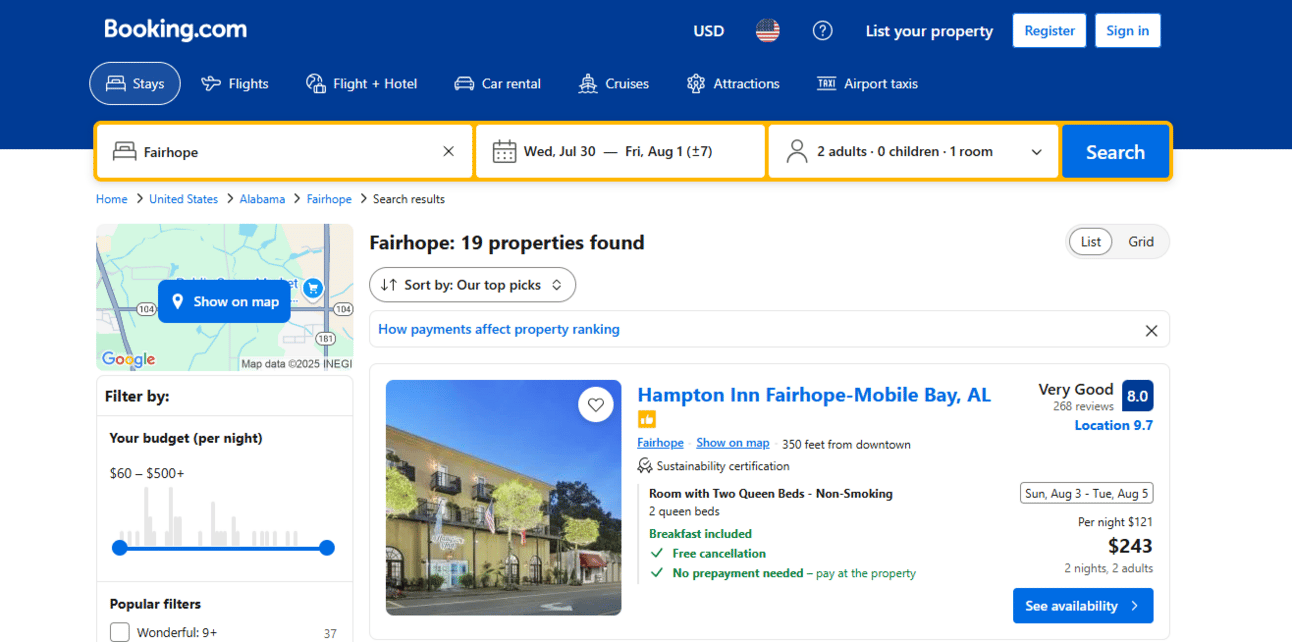Click the Location 9.7 score

(1113, 425)
